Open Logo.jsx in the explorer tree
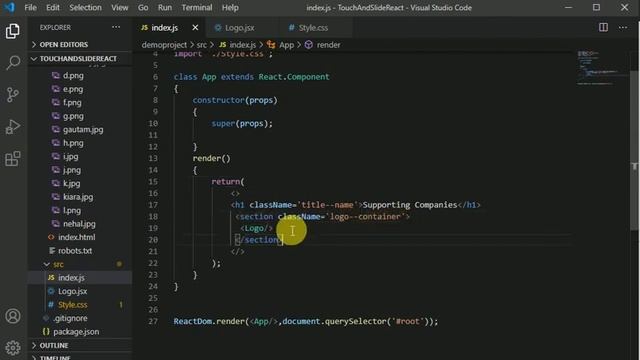The width and height of the screenshot is (640, 360). [x=72, y=291]
